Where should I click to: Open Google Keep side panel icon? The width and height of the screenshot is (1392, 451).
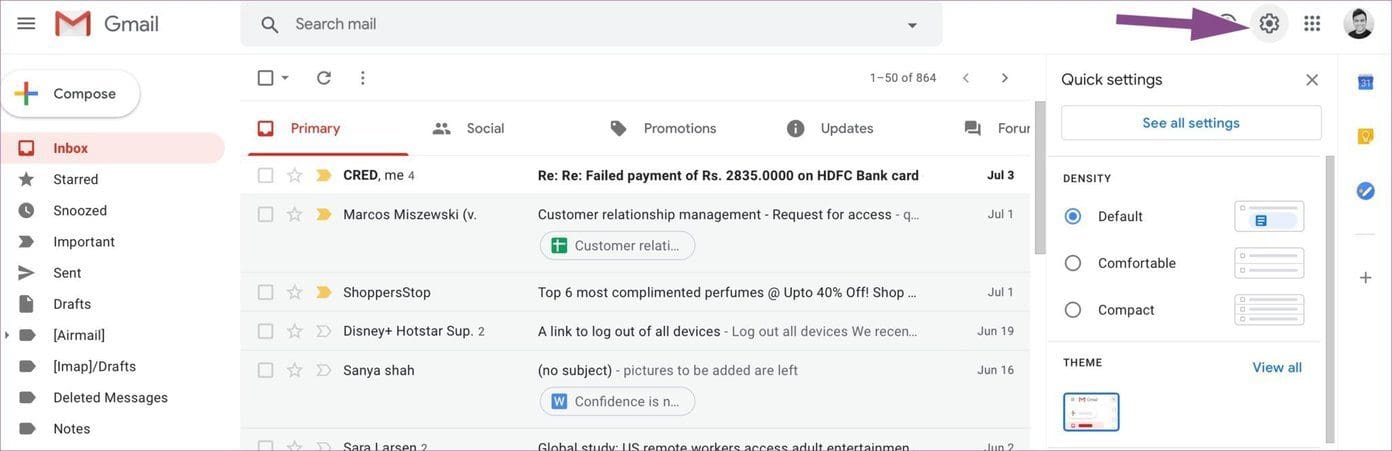pos(1365,136)
